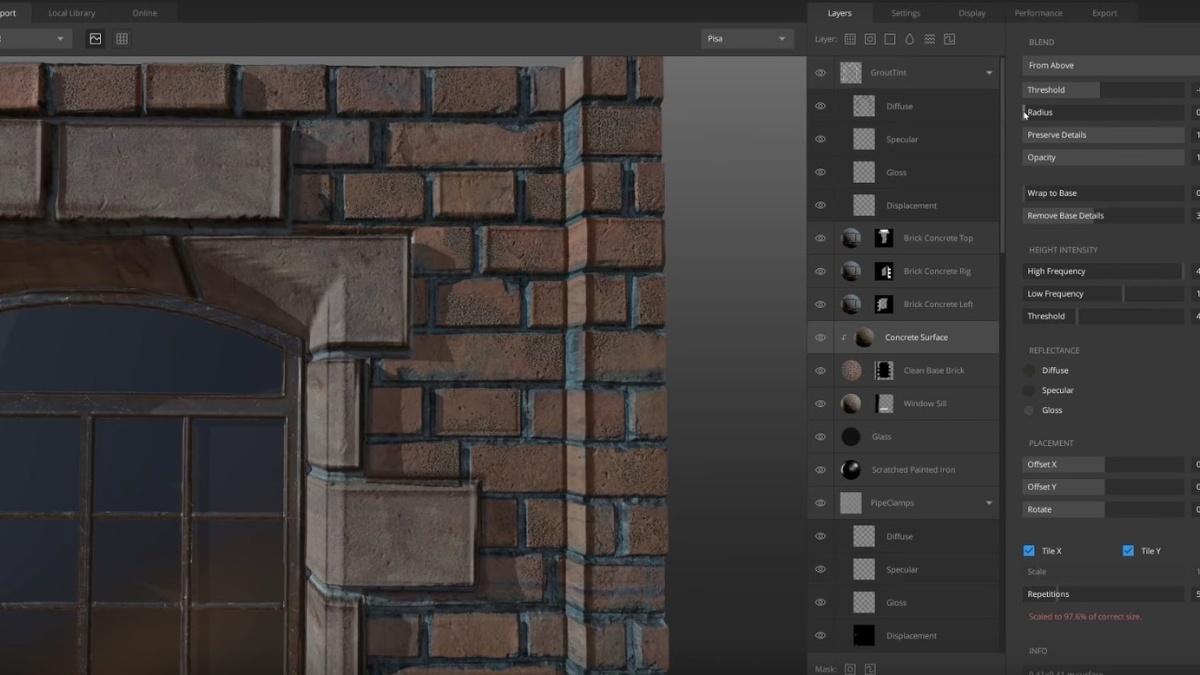Click the Clean Base Brick material sphere
The image size is (1200, 675).
pos(851,370)
